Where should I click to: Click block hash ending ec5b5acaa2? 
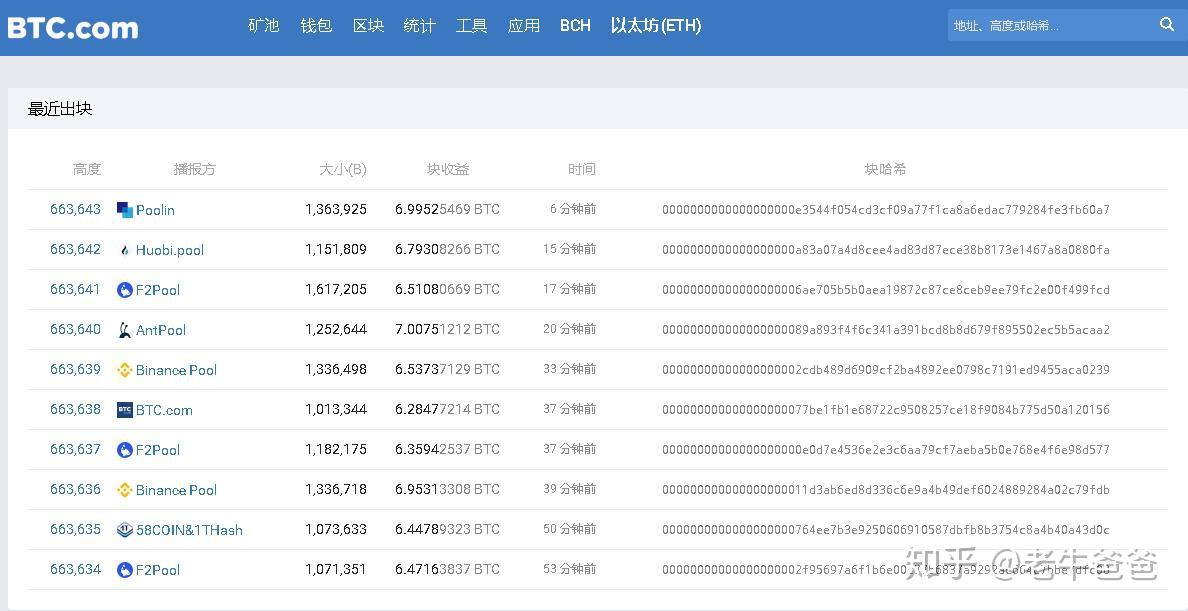point(886,330)
